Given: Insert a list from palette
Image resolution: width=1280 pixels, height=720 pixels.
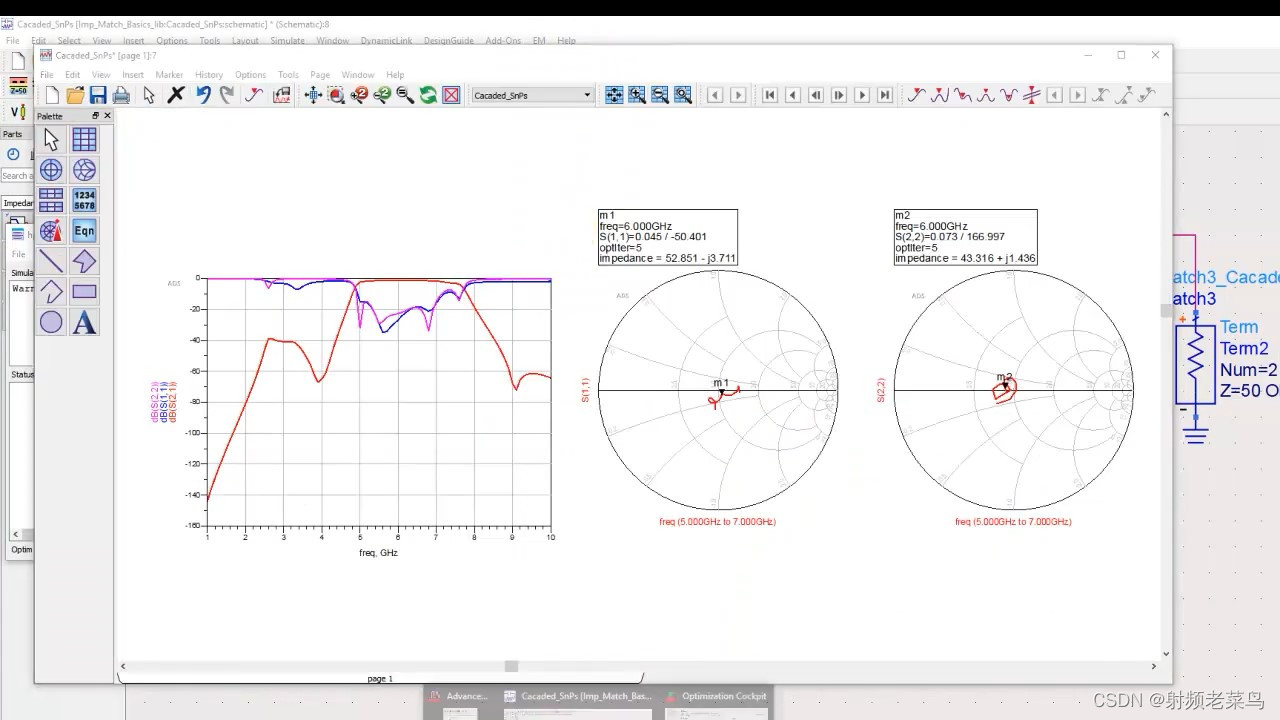Looking at the screenshot, I should coord(85,200).
